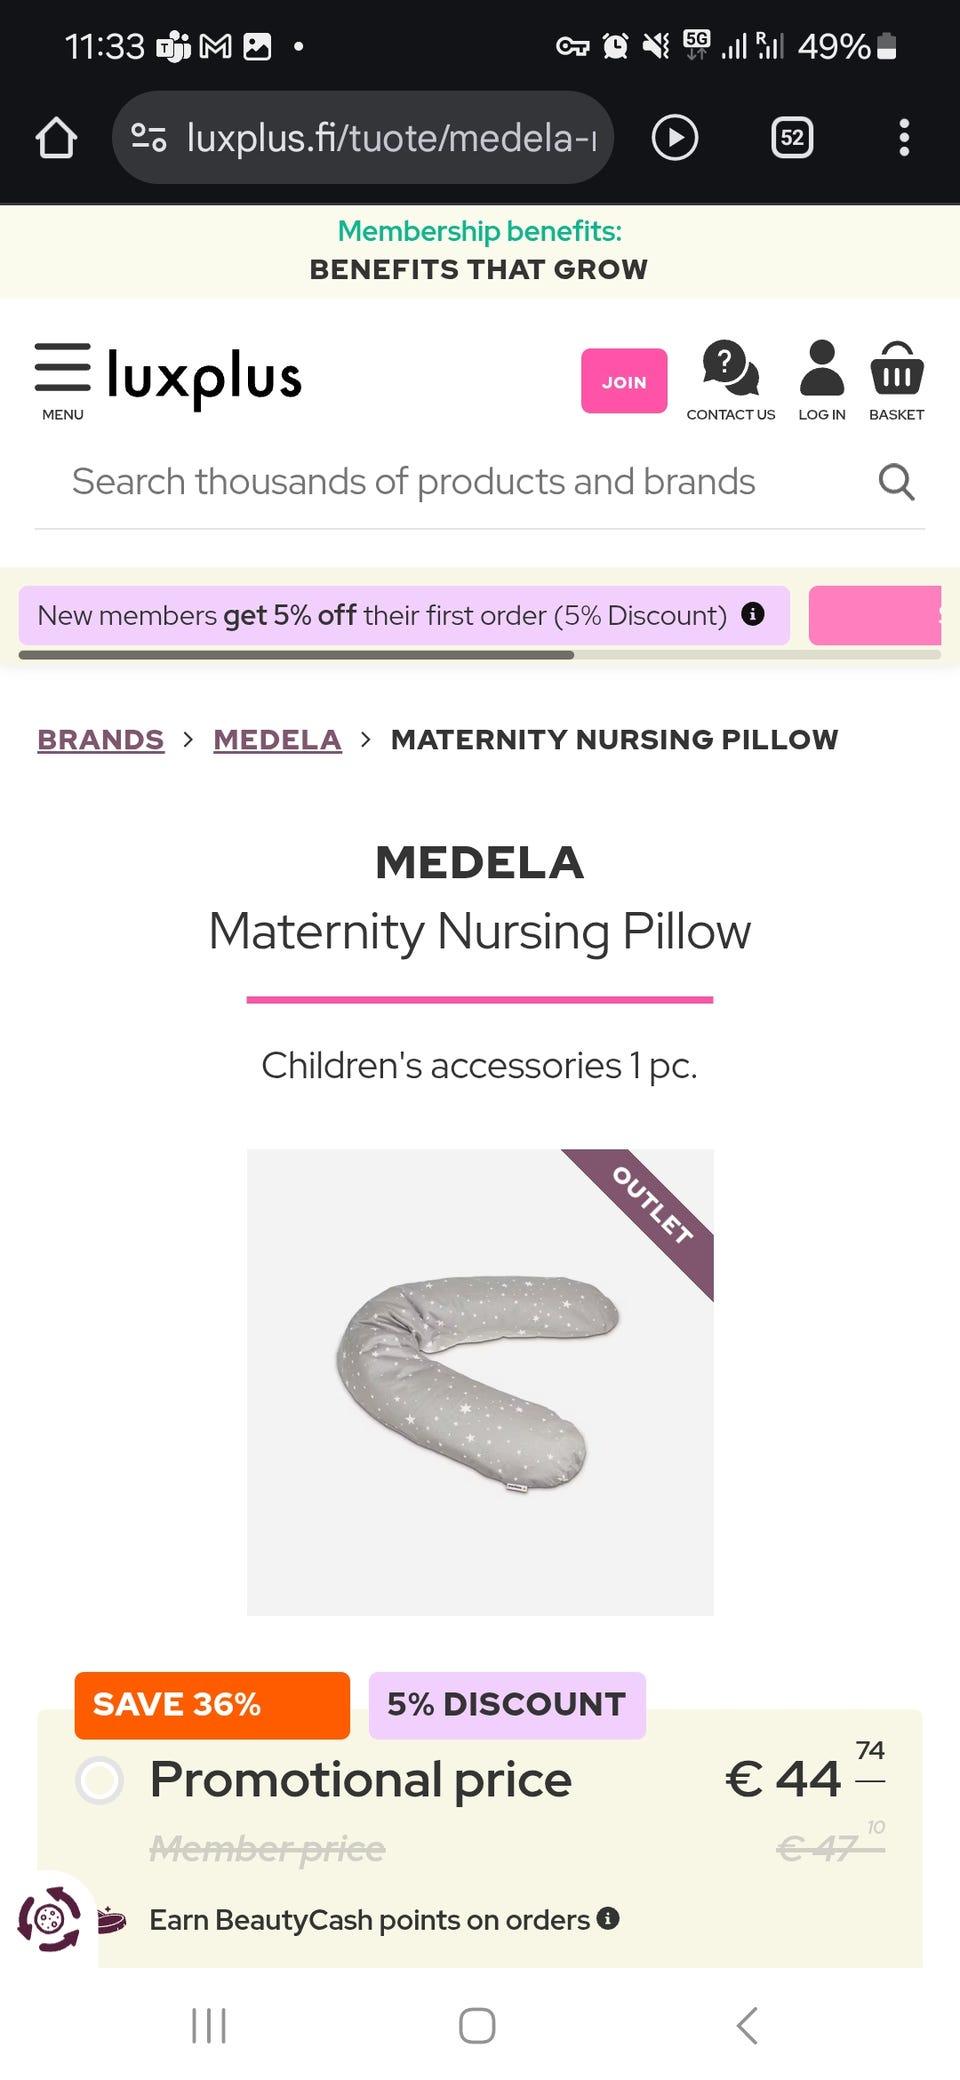Open browser three-dot overflow menu
The image size is (960, 2080).
904,138
